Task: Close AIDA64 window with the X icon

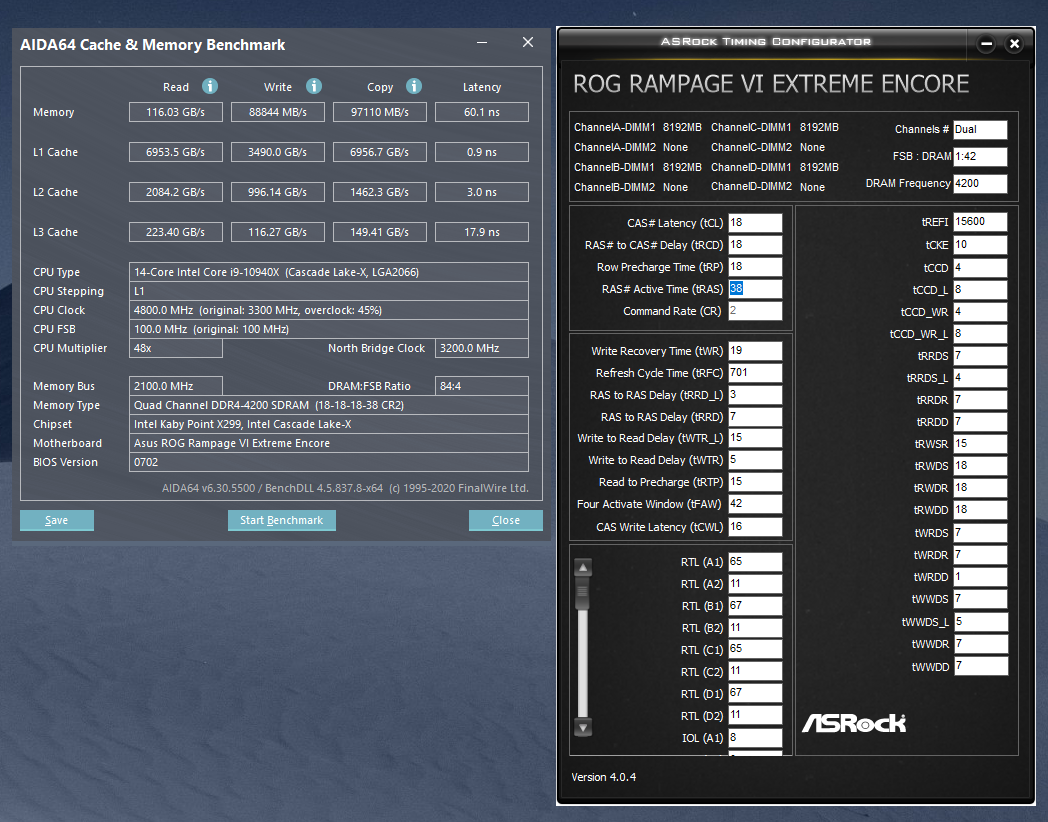Action: [528, 42]
